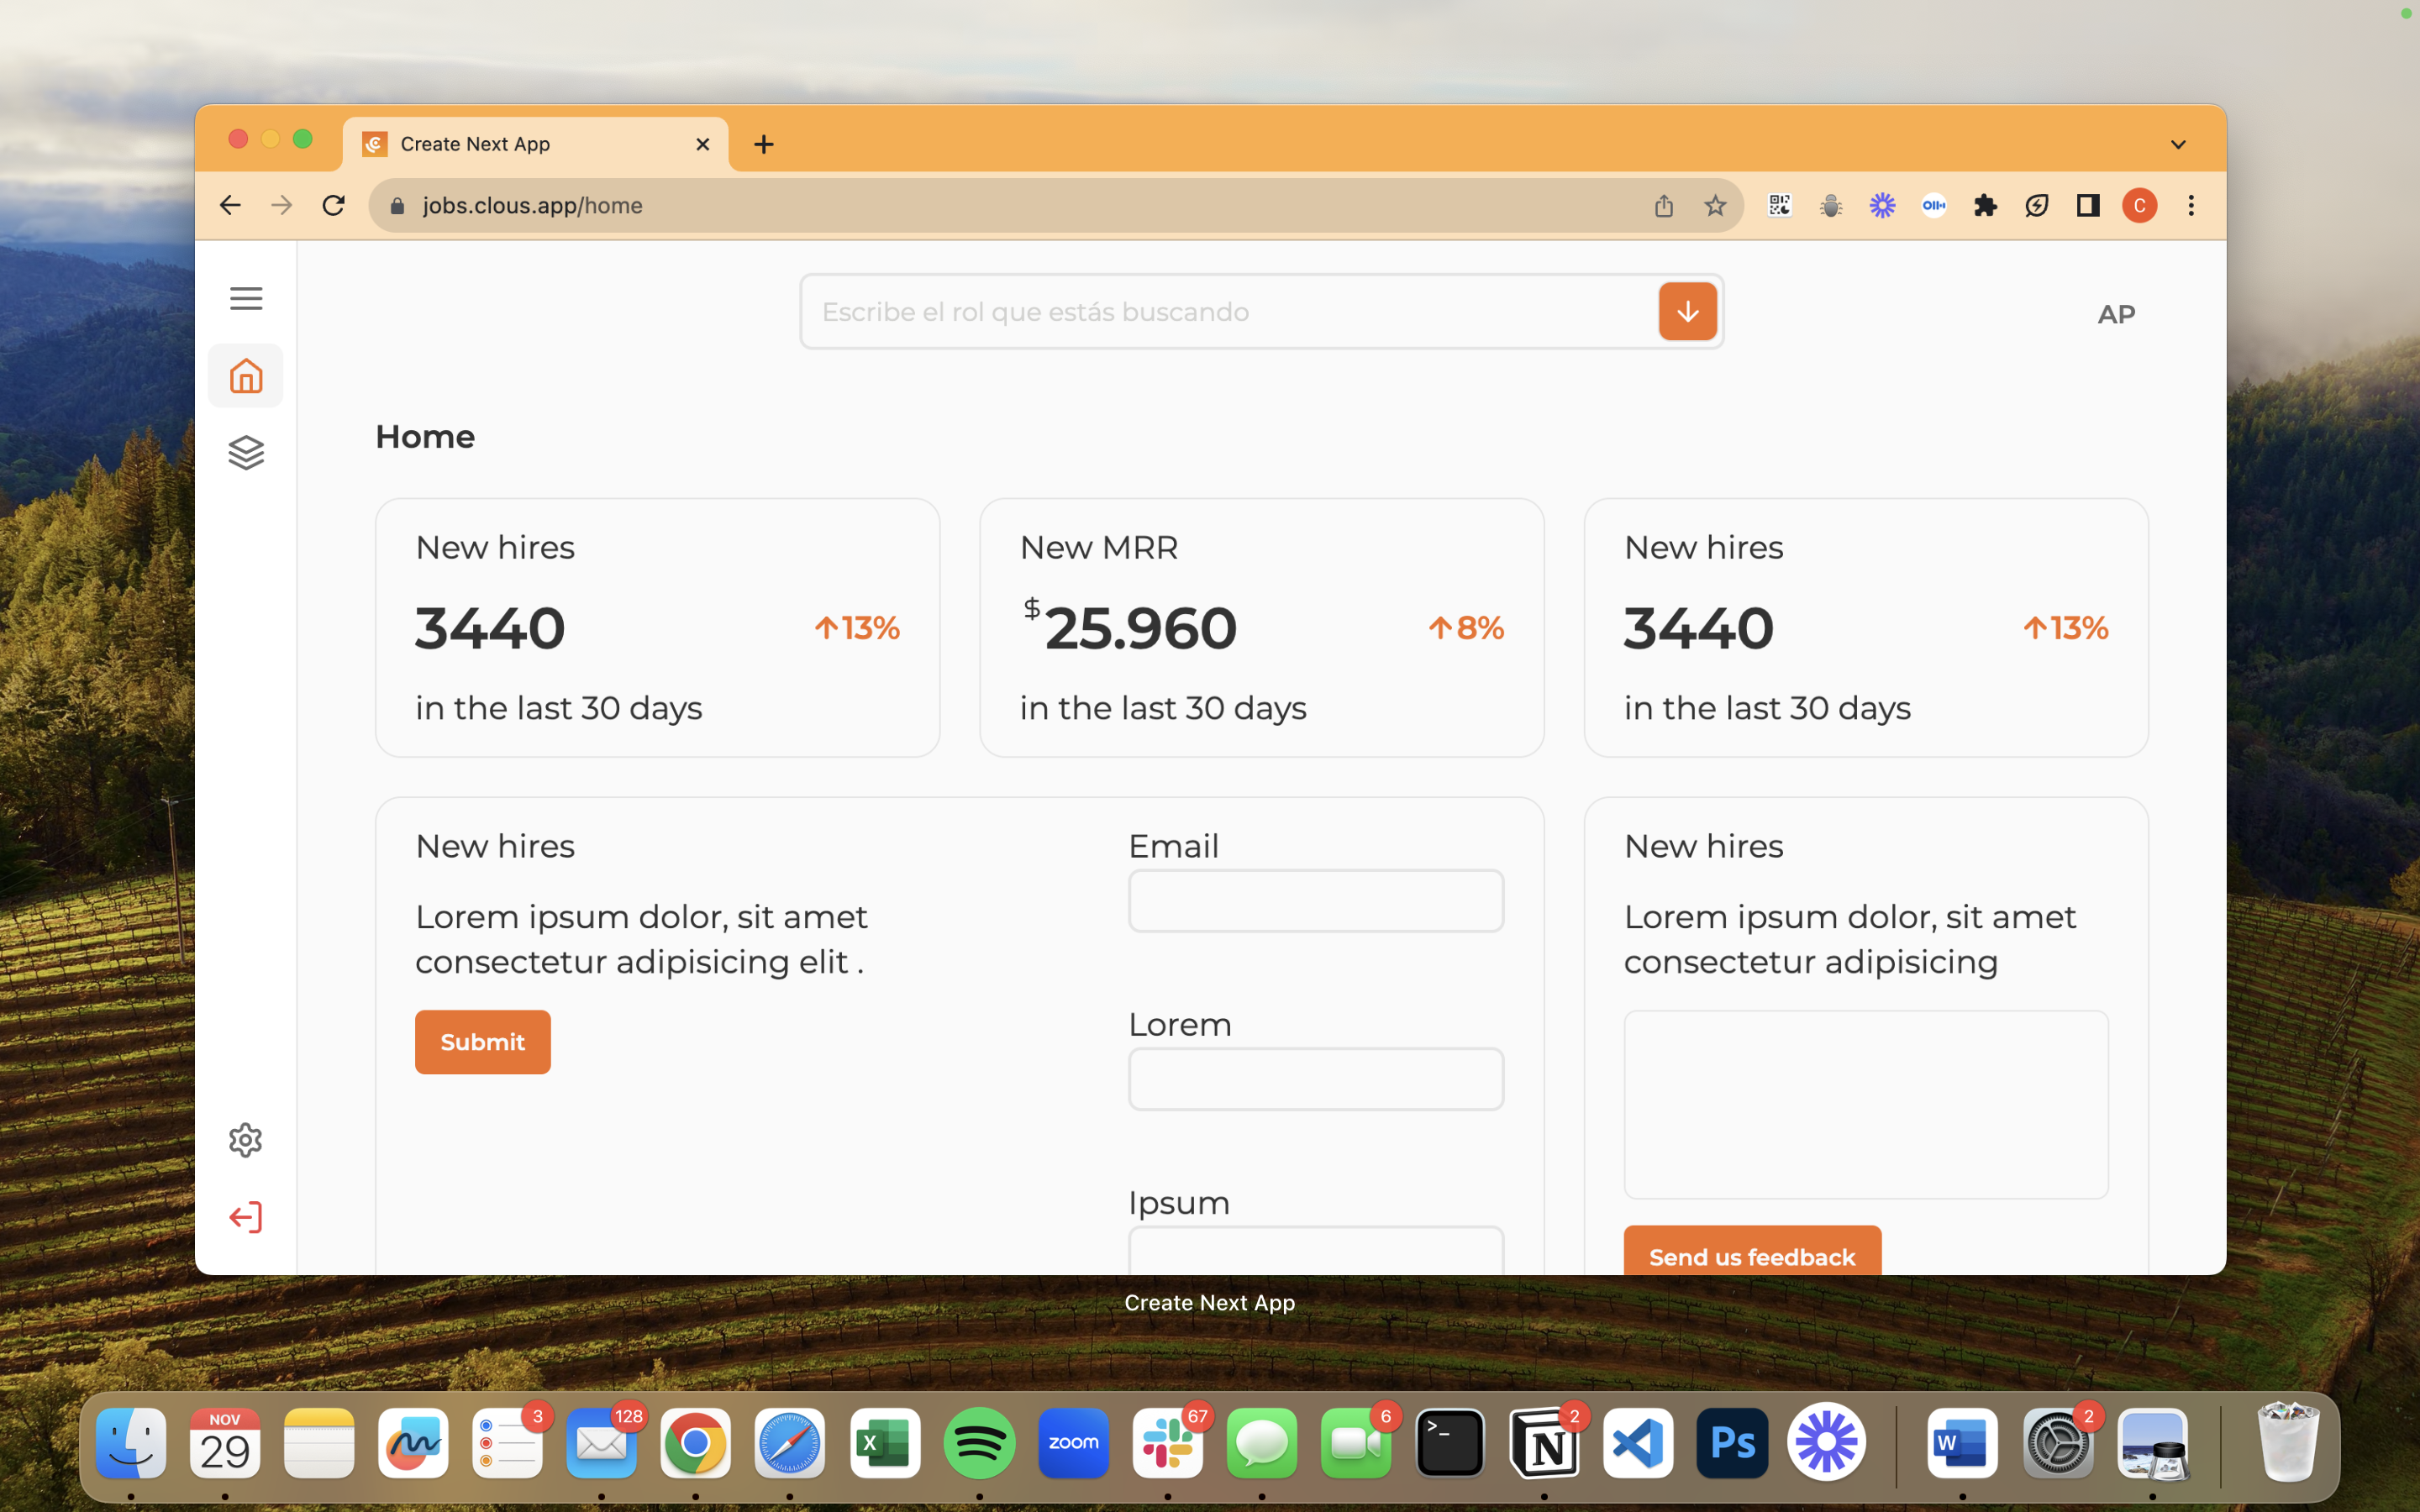The width and height of the screenshot is (2420, 1512).
Task: Click the red logout icon
Action: point(245,1217)
